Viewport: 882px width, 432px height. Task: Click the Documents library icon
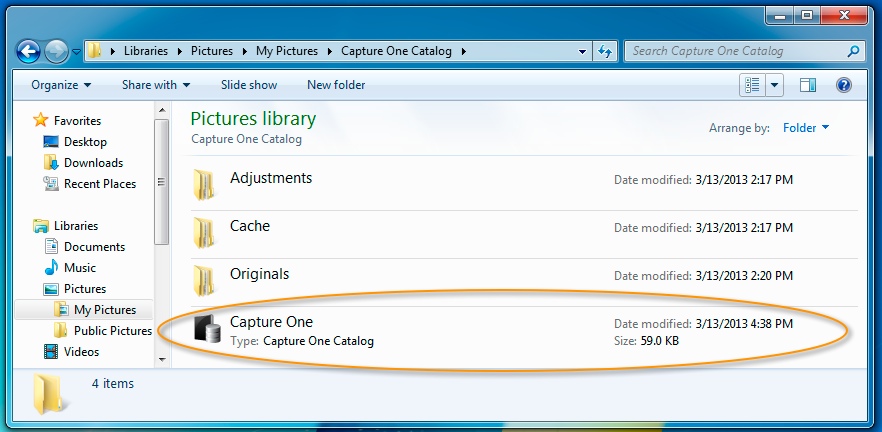click(x=51, y=246)
